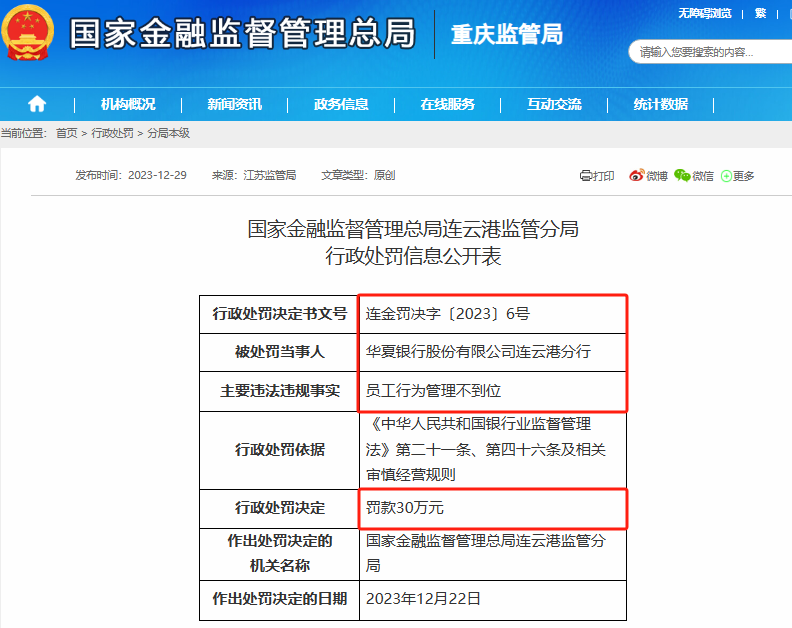Viewport: 792px width, 628px height.
Task: Click the row header 主要违法违规事实
Action: click(x=280, y=391)
